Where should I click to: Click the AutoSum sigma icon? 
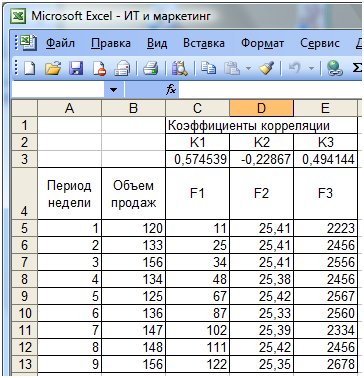click(x=357, y=69)
